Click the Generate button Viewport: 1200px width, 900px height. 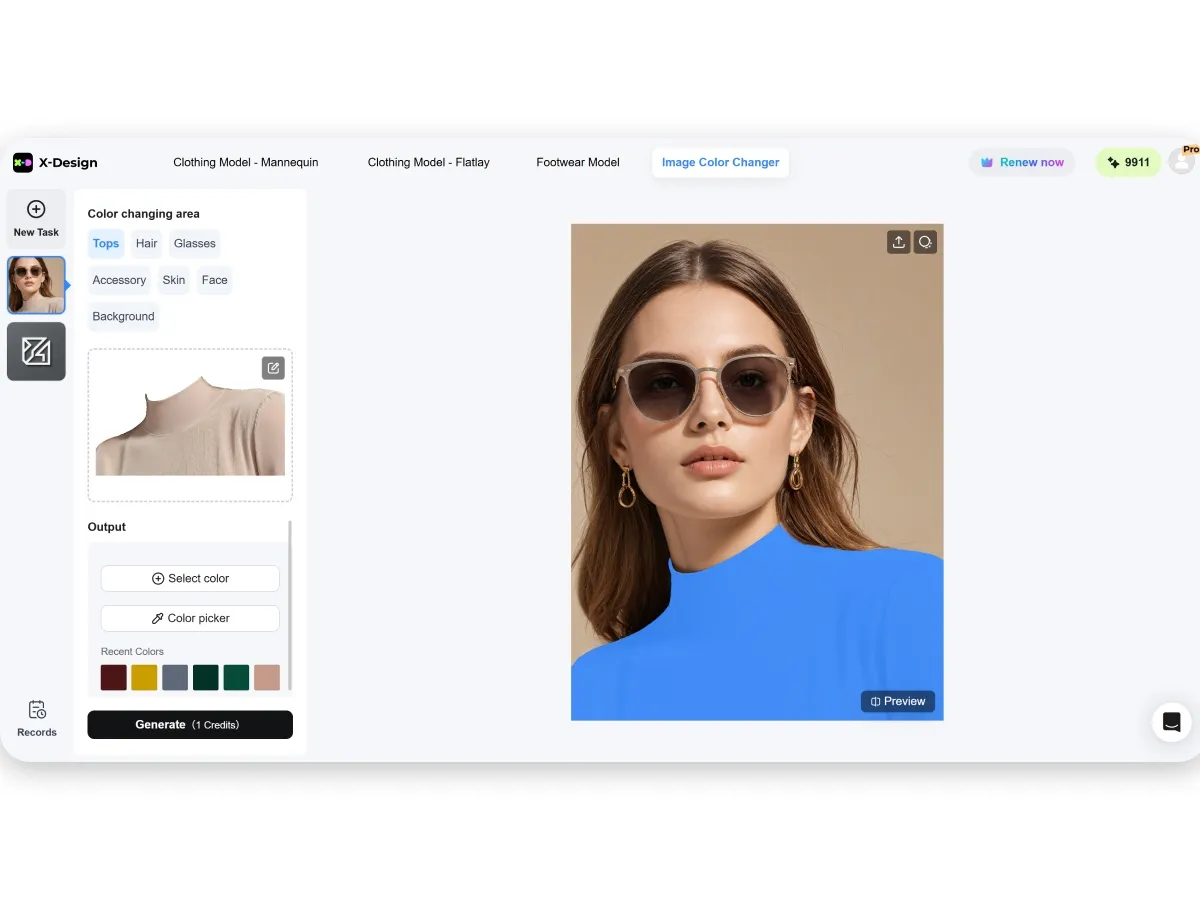click(x=190, y=725)
